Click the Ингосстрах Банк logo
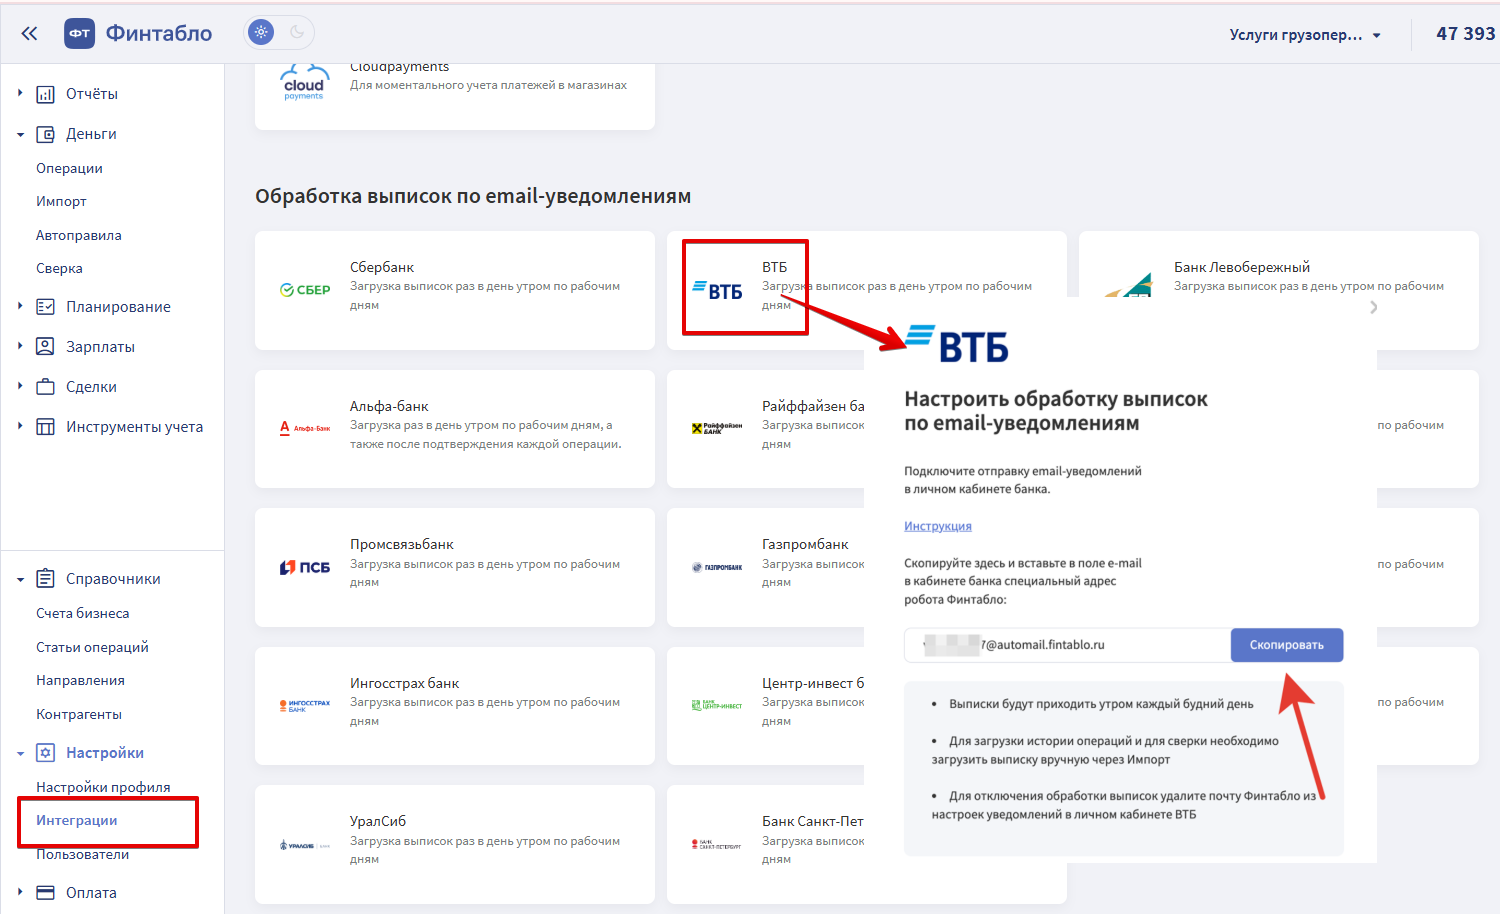The width and height of the screenshot is (1500, 914). (x=305, y=705)
